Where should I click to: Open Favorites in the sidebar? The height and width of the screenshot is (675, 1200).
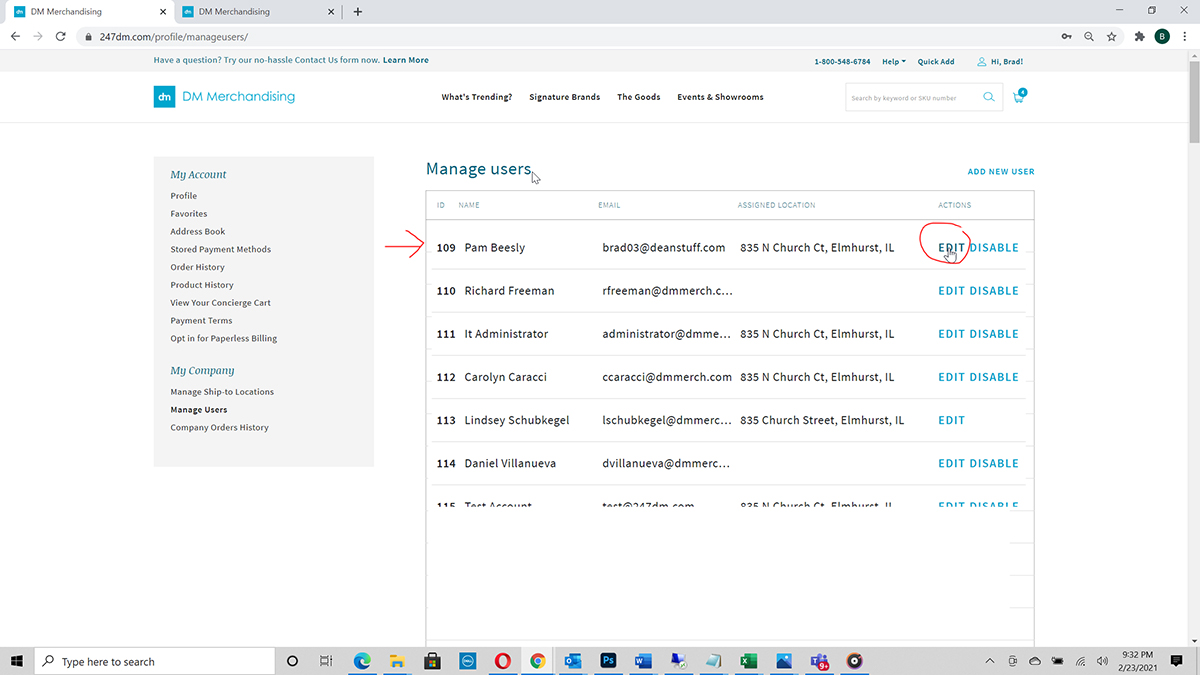189,214
